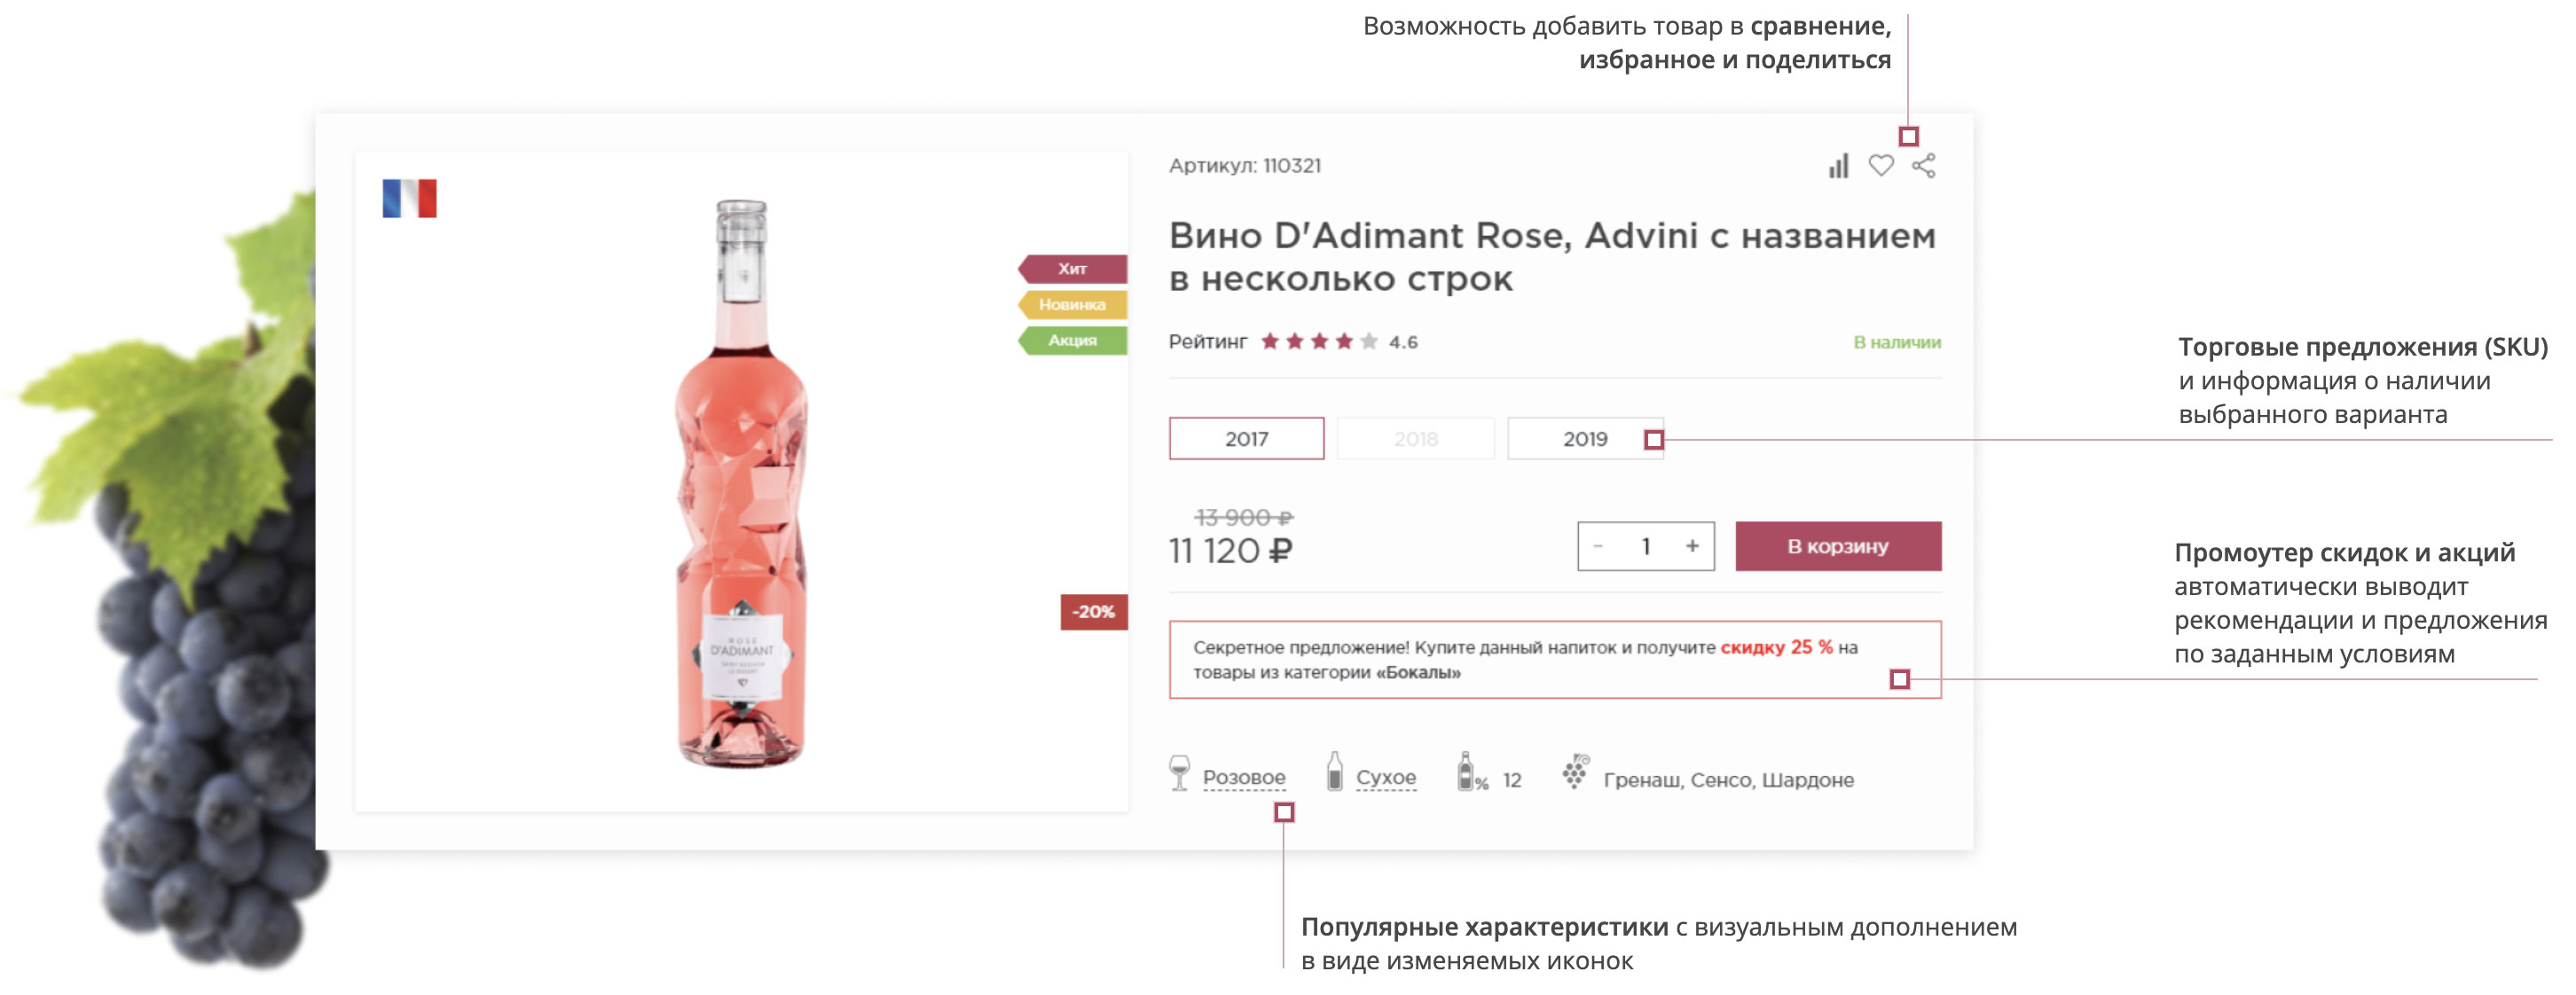The width and height of the screenshot is (2576, 995).
Task: Click the grape cluster icon
Action: click(1575, 772)
